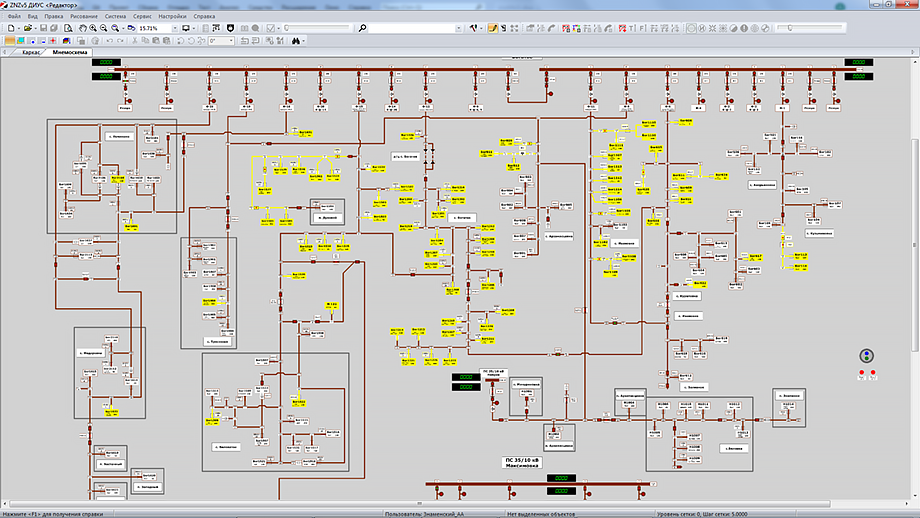This screenshot has height=518, width=920.
Task: Click the binoculars find icon
Action: tap(297, 41)
